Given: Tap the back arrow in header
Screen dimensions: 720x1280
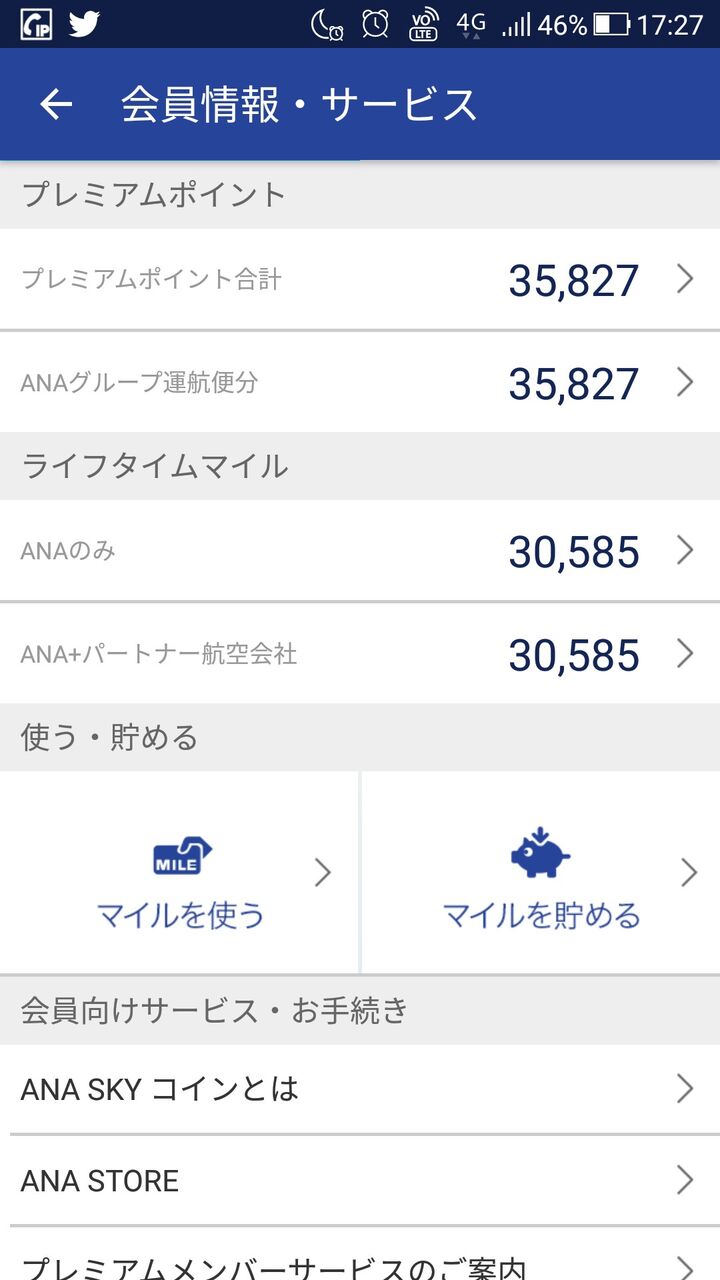Looking at the screenshot, I should click(56, 105).
